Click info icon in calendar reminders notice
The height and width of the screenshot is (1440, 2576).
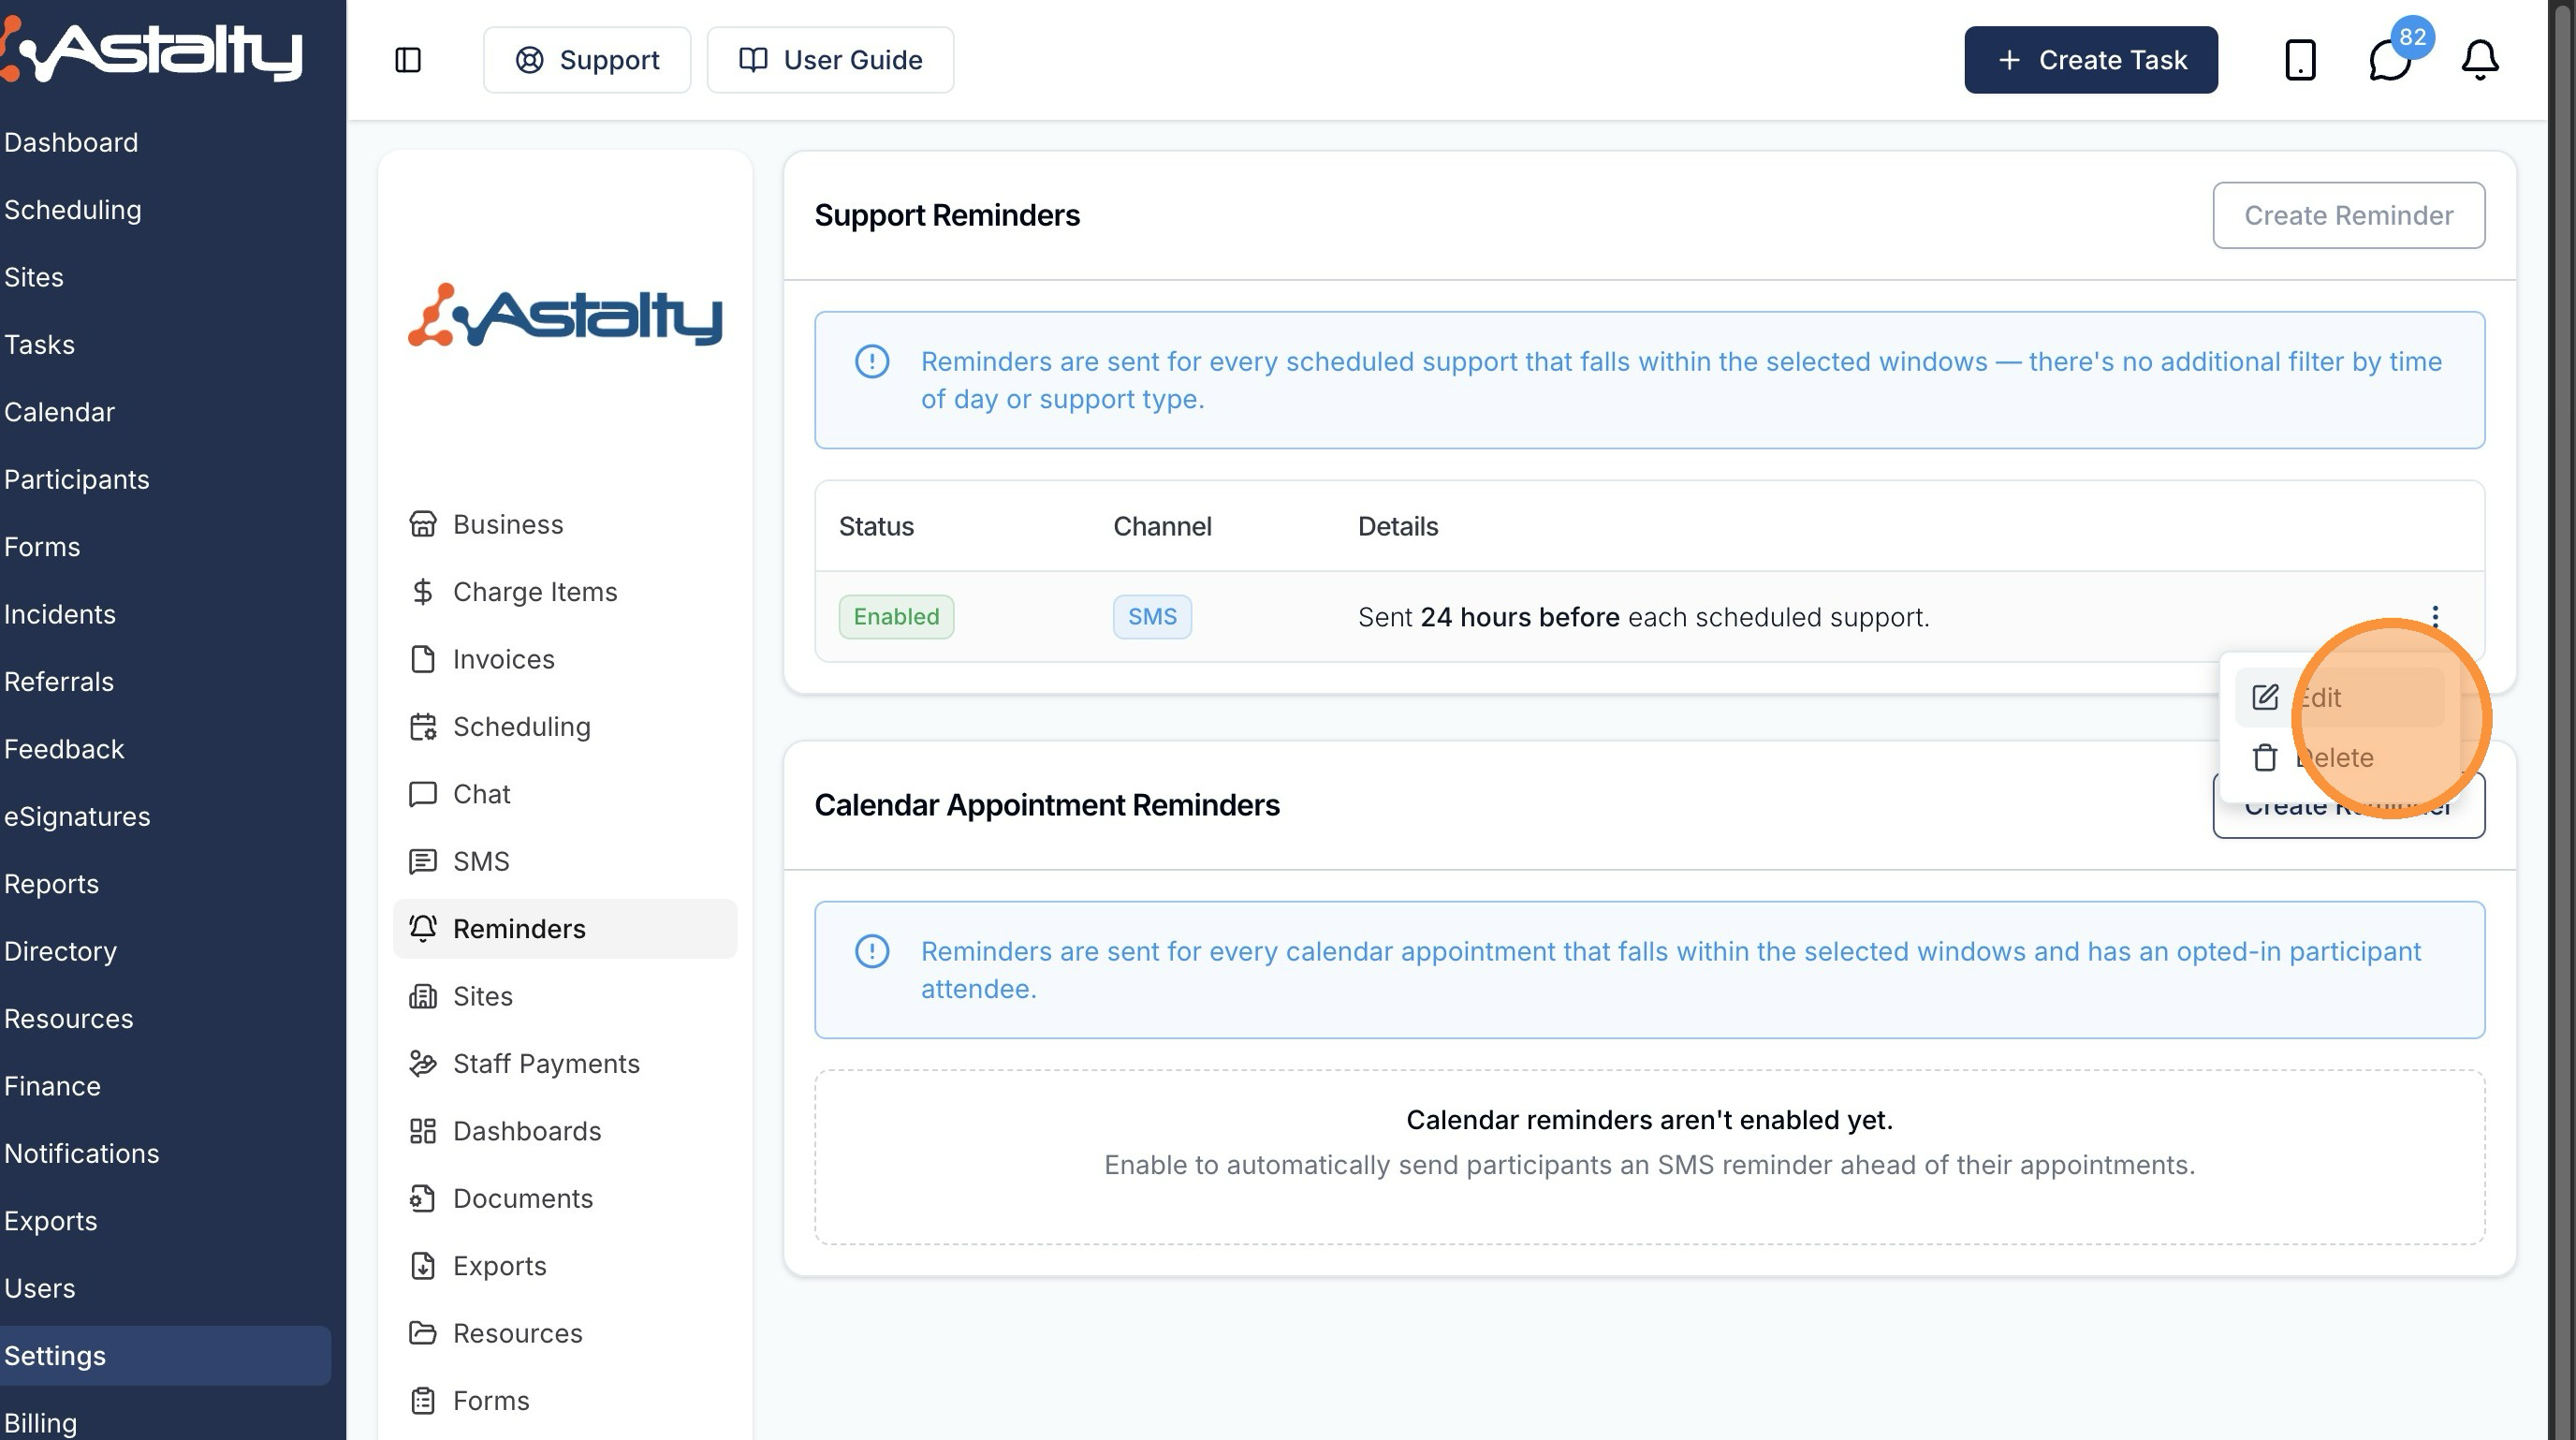tap(872, 951)
